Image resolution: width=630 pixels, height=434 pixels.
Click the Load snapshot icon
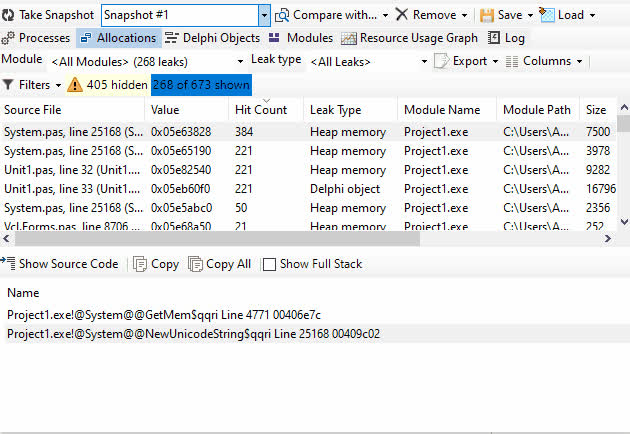coord(547,15)
